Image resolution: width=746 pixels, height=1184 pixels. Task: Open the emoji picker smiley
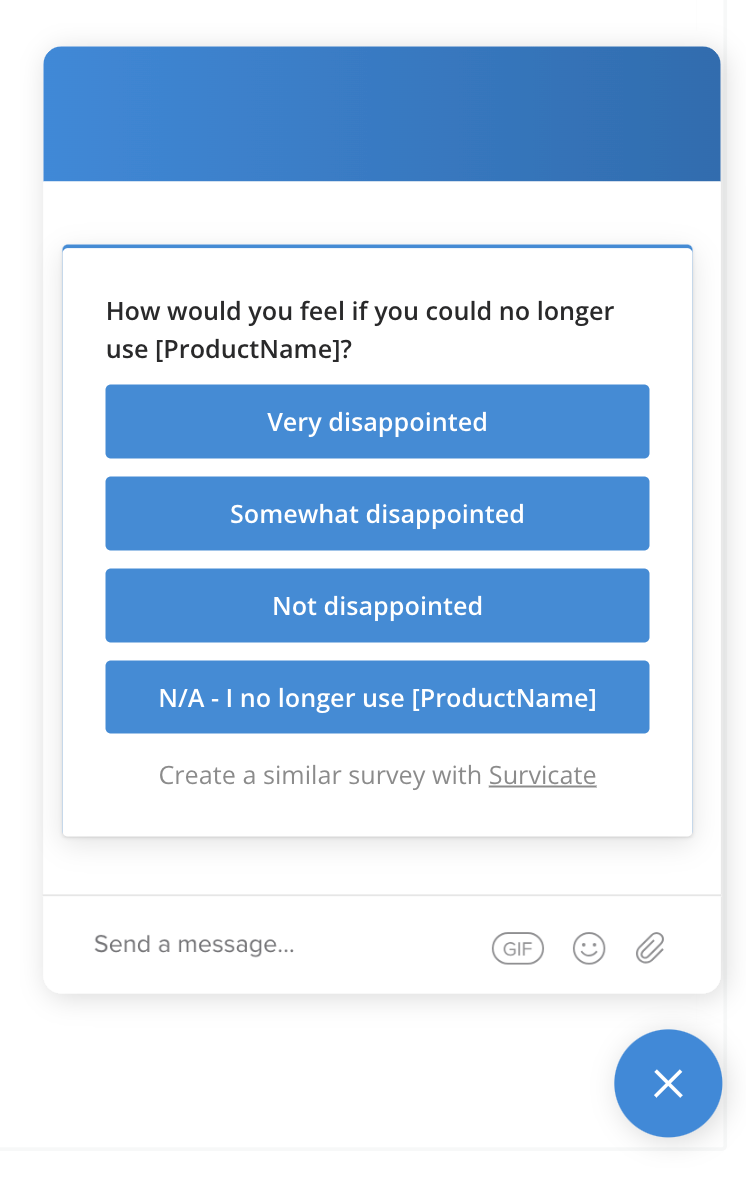pos(589,948)
